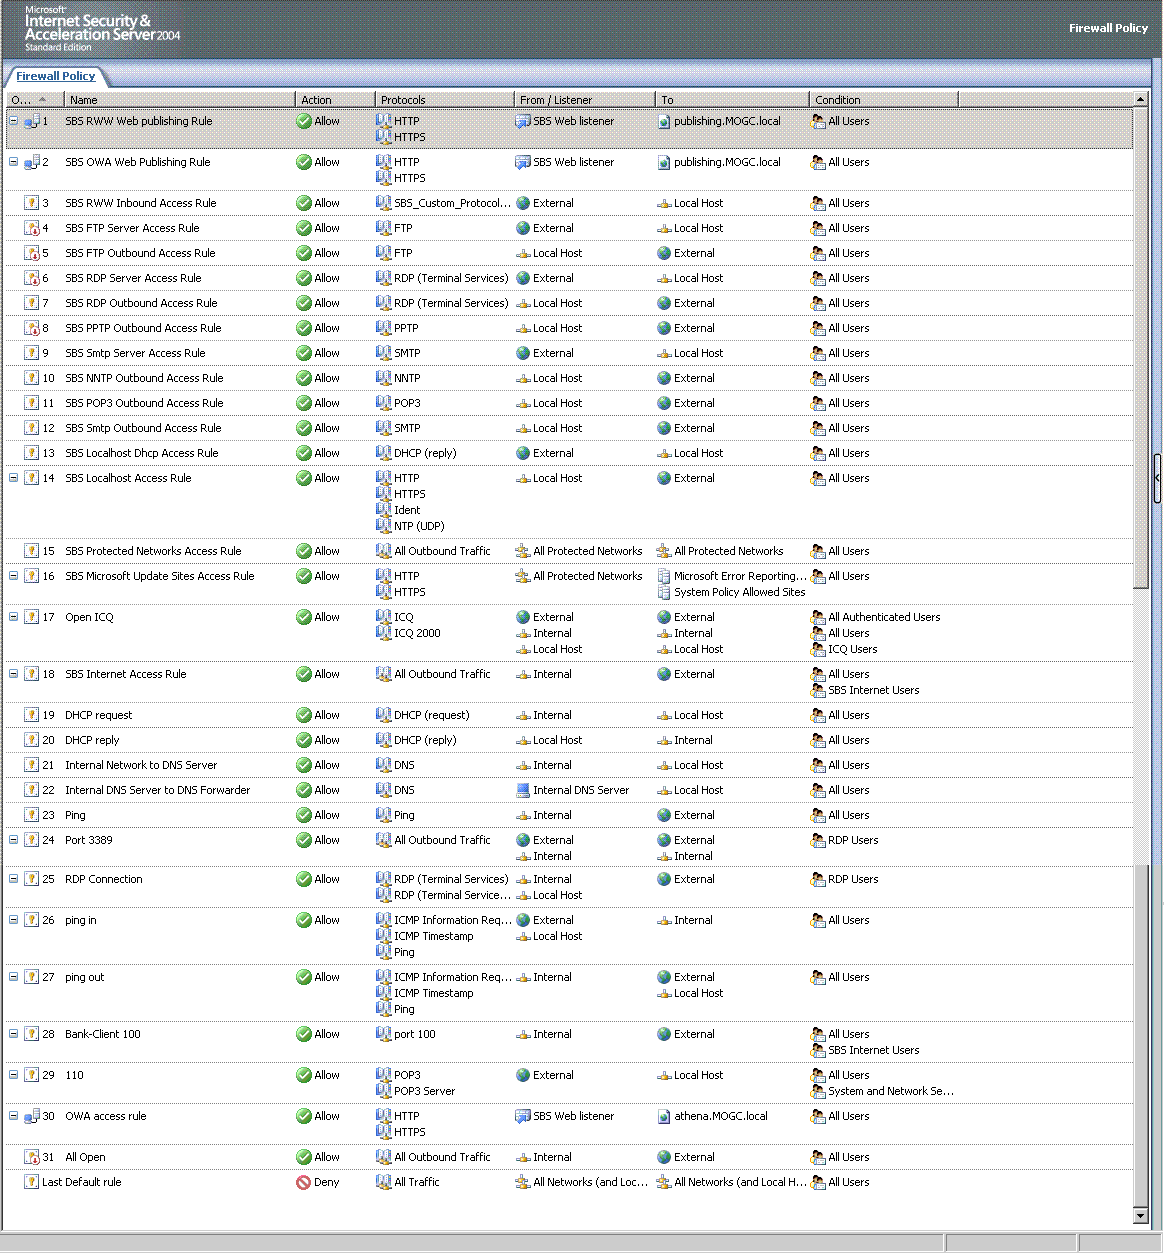The image size is (1166, 1255).
Task: Collapse the SBS Localhost Access Rule protocols
Action: click(x=13, y=478)
